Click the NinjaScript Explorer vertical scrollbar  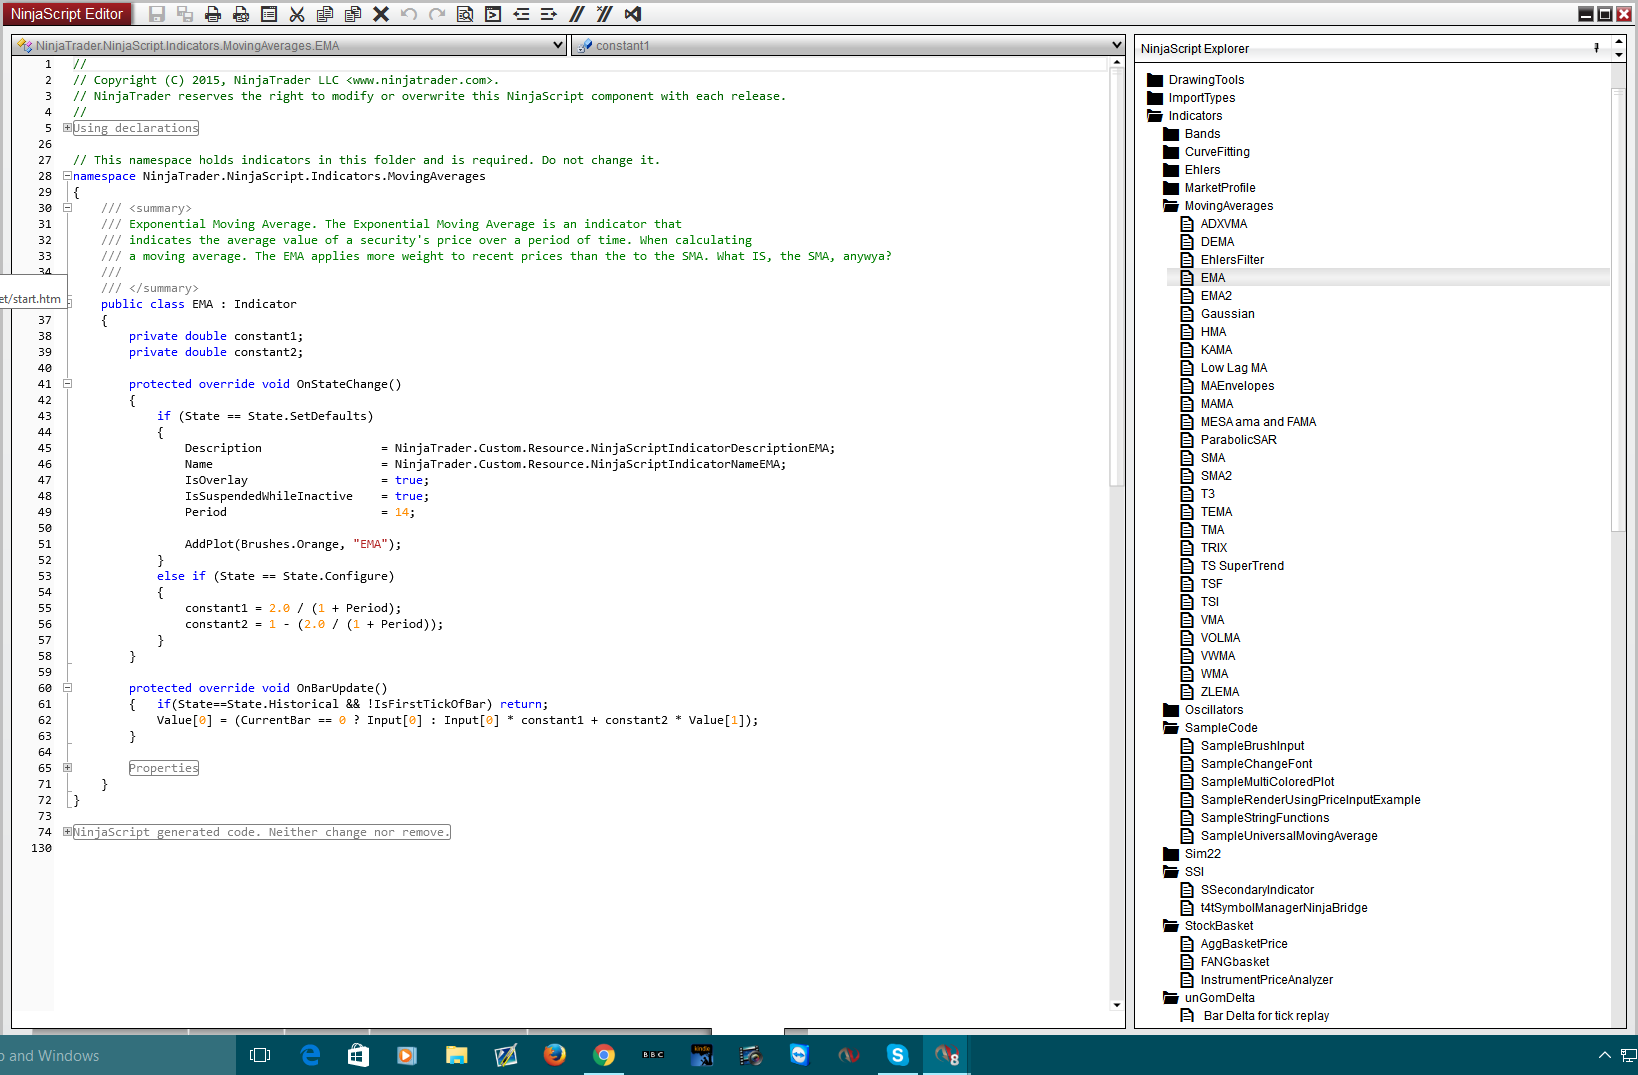[1619, 310]
